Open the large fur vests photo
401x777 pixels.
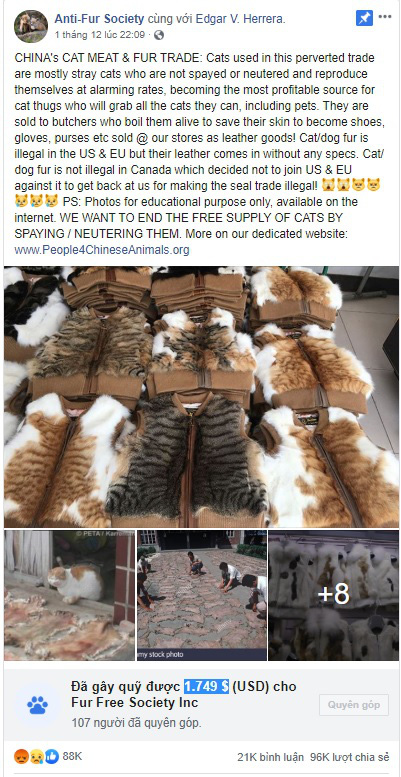201,396
